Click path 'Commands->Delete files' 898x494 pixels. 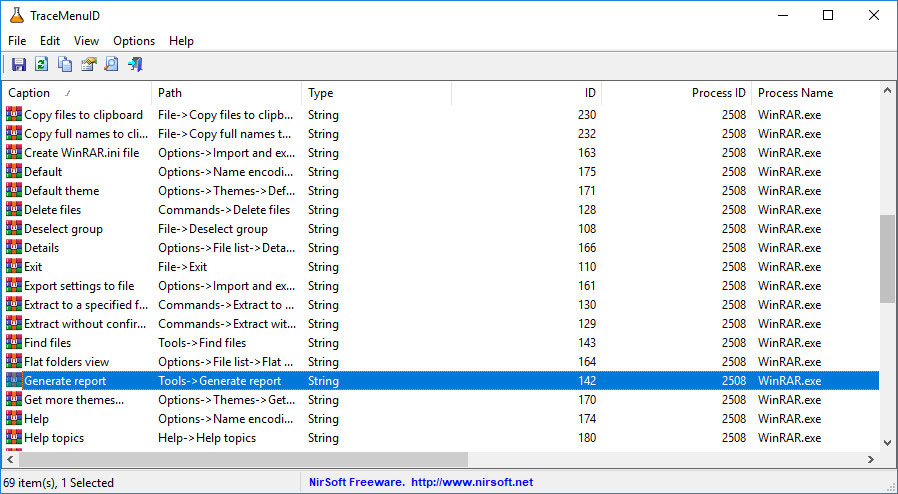pos(224,210)
